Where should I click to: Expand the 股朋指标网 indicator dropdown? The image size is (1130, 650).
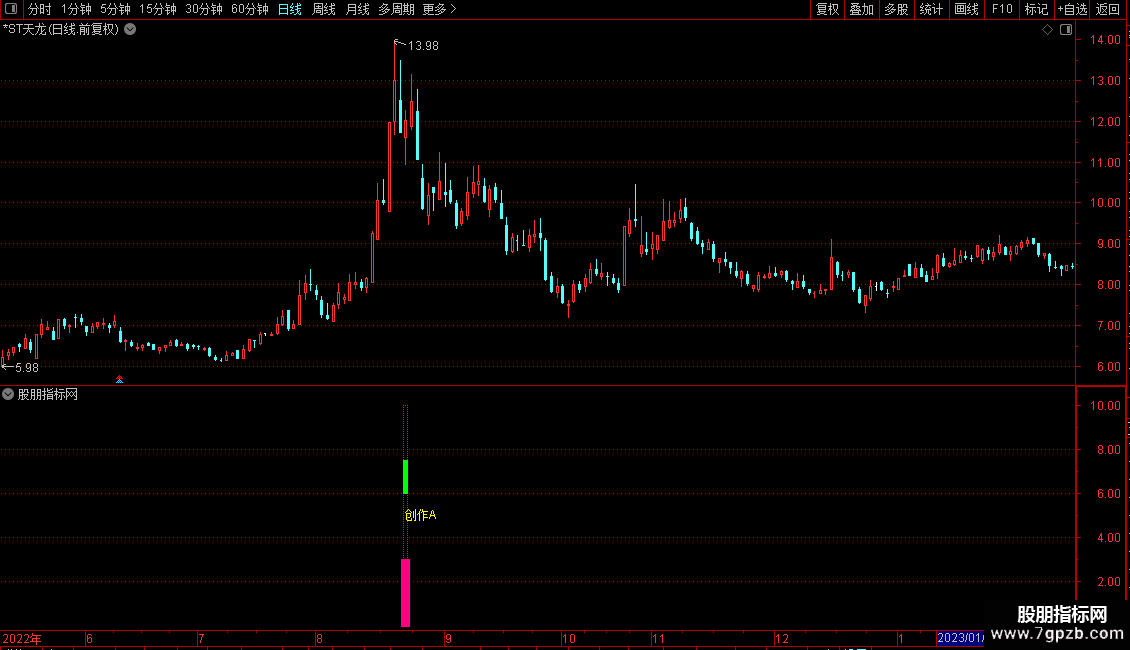click(8, 394)
